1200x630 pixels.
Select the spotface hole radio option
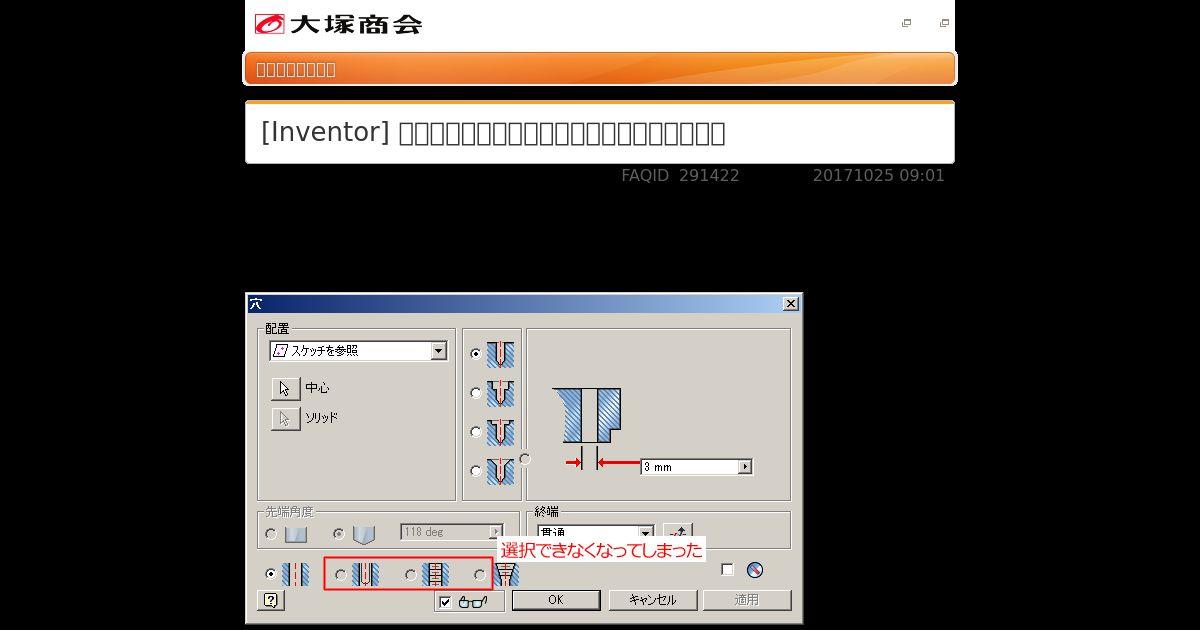pos(476,432)
